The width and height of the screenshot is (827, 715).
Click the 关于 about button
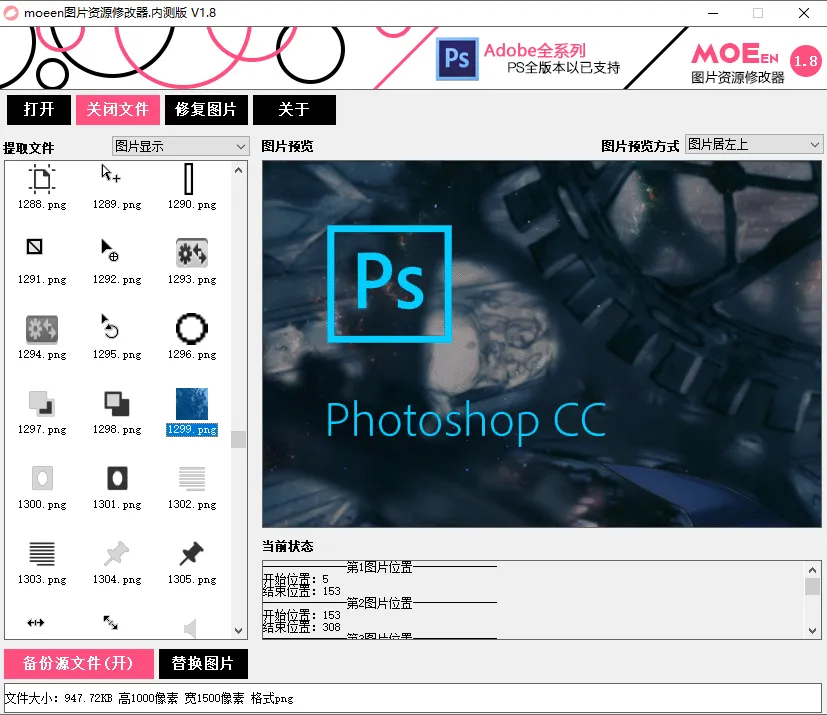click(294, 110)
